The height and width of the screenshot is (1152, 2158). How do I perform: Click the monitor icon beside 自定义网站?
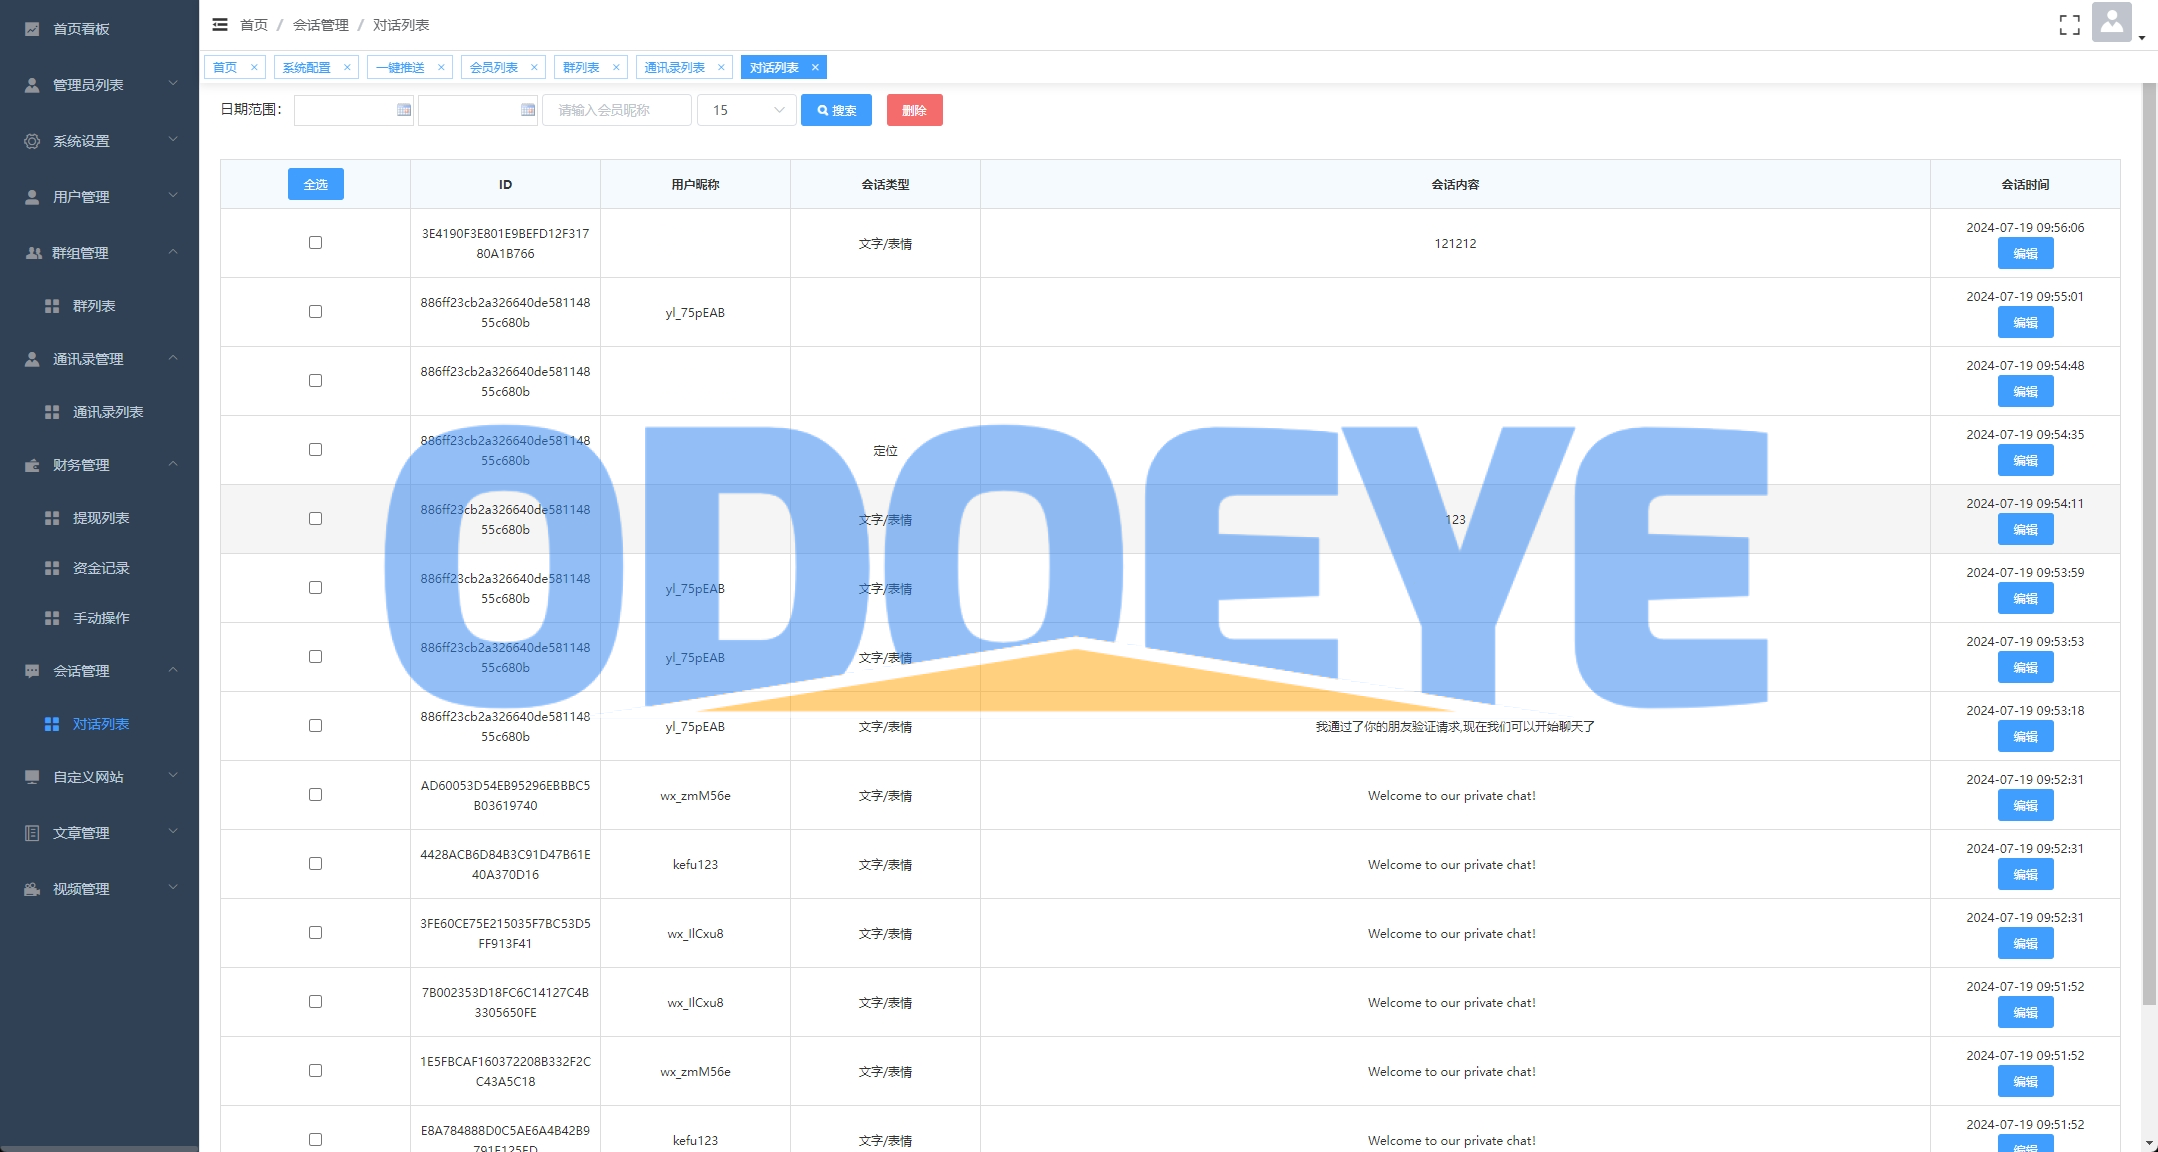(x=32, y=777)
